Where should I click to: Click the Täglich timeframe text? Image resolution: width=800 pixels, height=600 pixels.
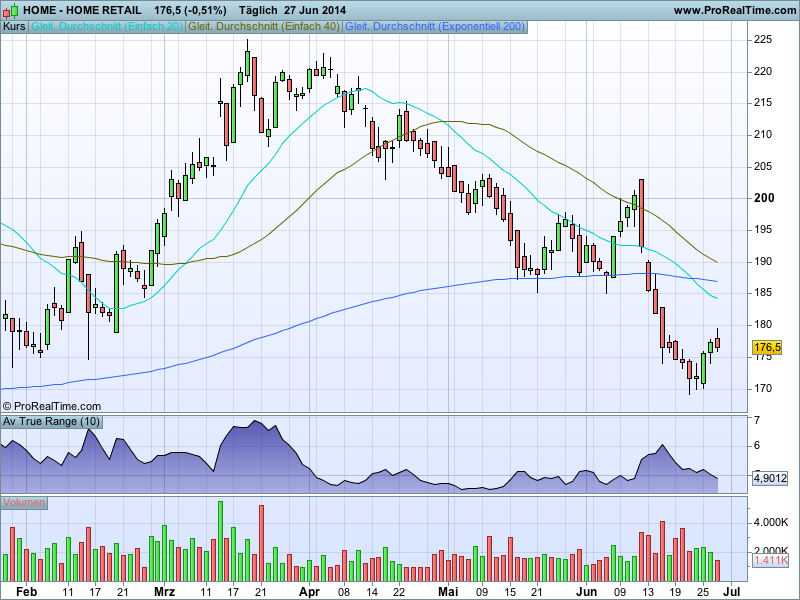[258, 10]
